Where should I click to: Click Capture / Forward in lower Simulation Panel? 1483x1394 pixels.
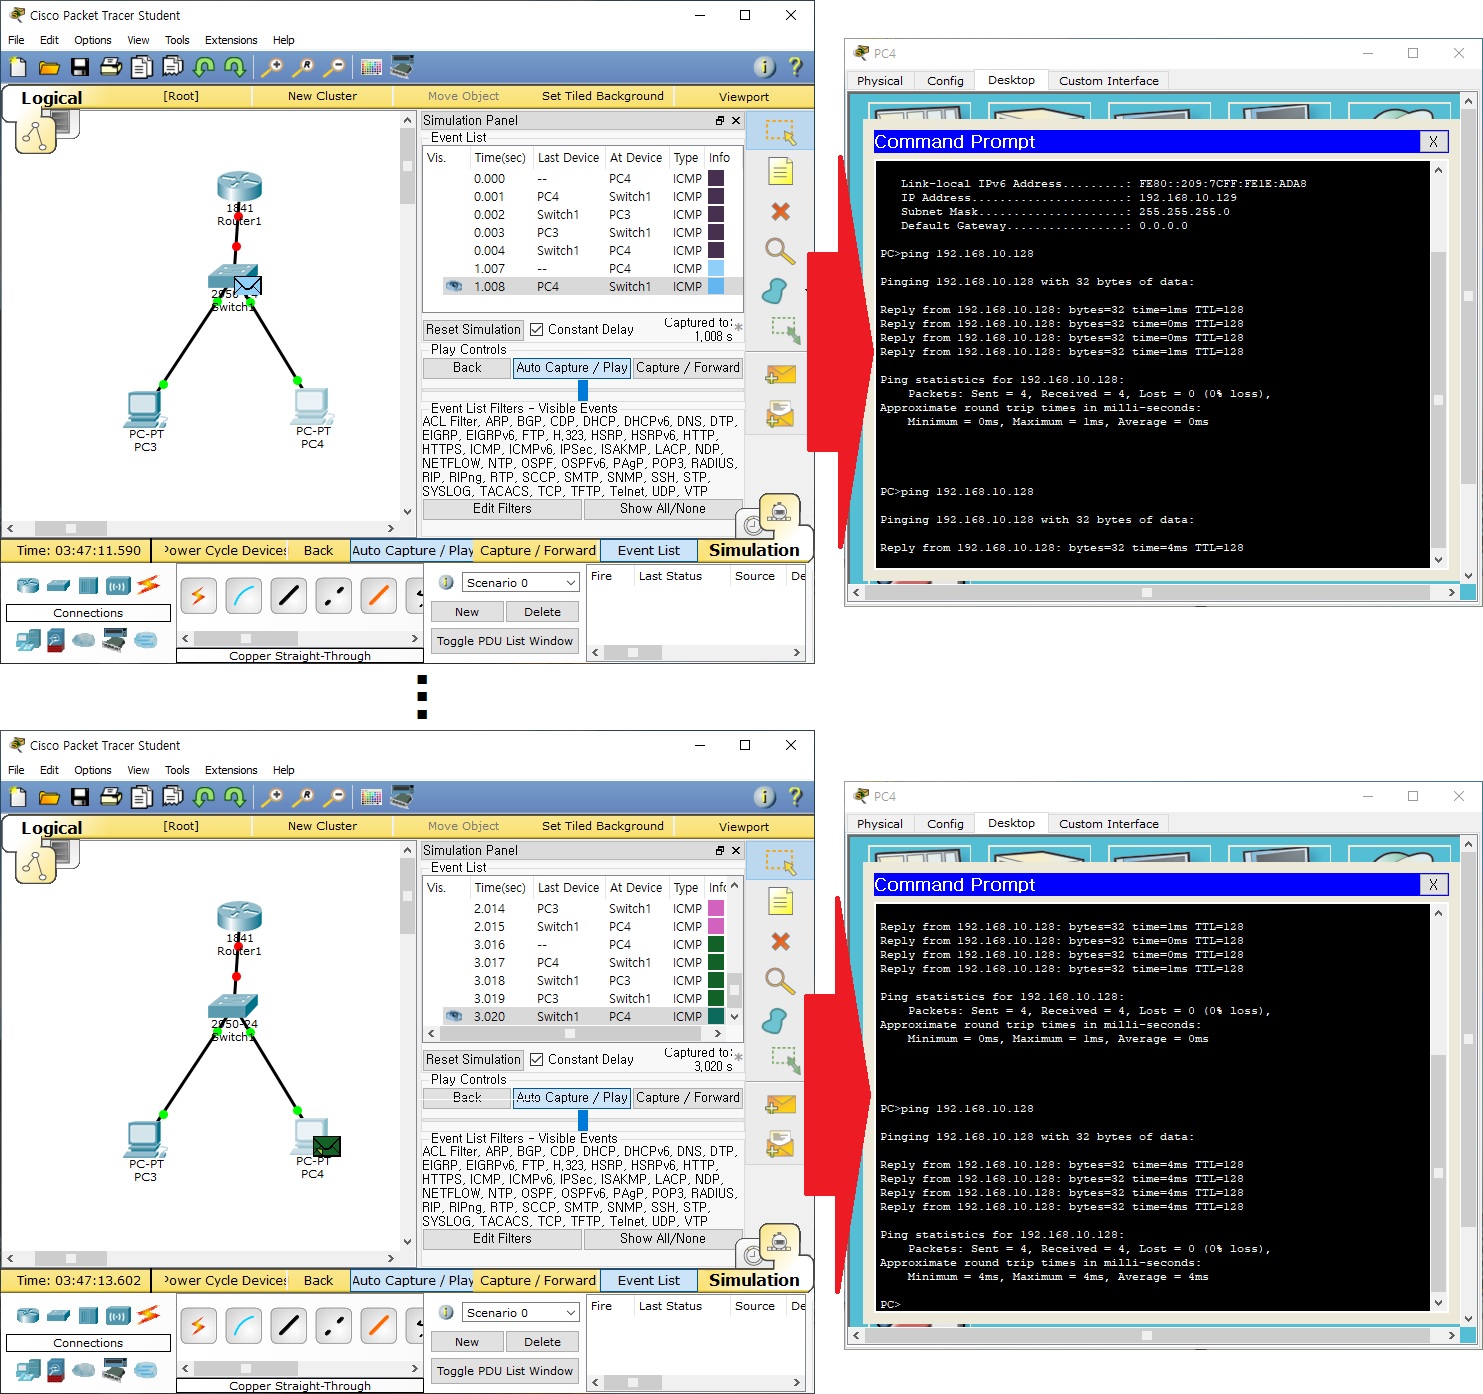click(688, 1097)
